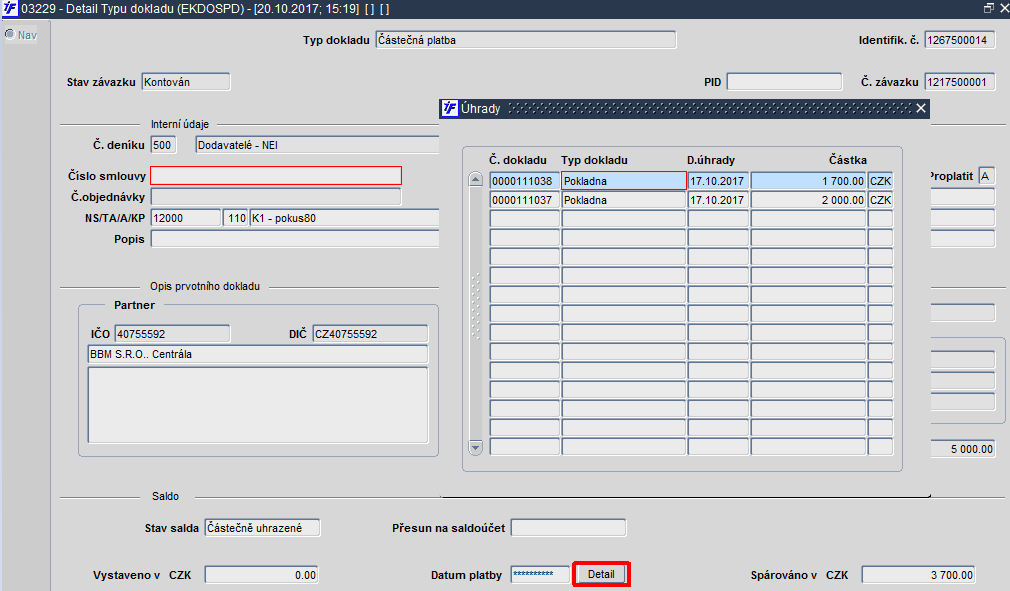Click the Stav závazku field Kontován
The height and width of the screenshot is (591, 1010).
(x=186, y=82)
